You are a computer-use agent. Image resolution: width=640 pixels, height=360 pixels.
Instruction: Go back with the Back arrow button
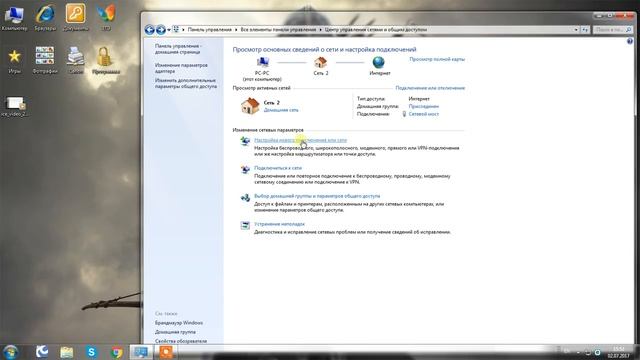point(149,29)
